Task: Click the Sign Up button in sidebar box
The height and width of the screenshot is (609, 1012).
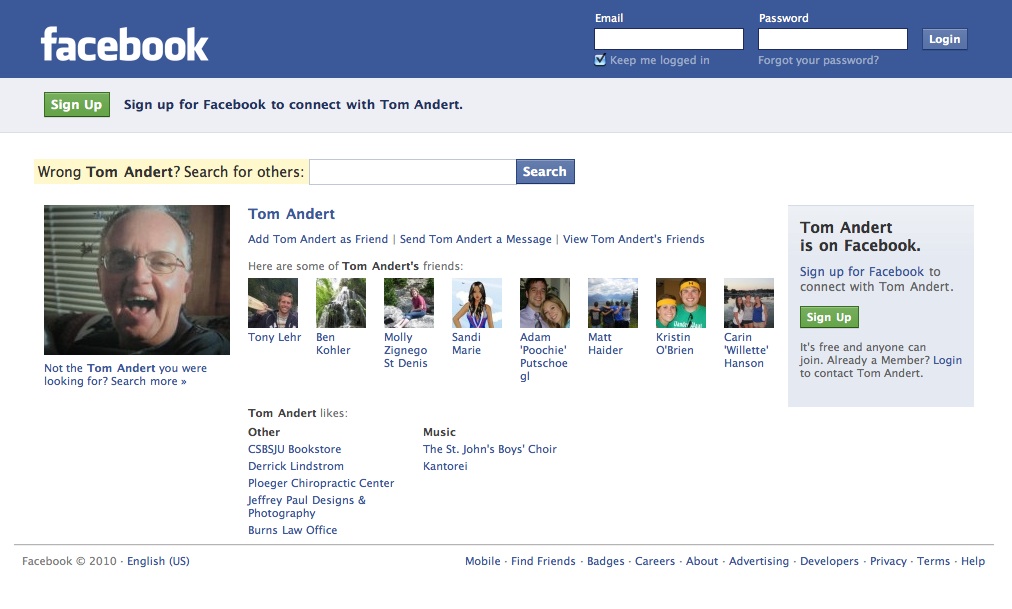Action: coord(829,317)
